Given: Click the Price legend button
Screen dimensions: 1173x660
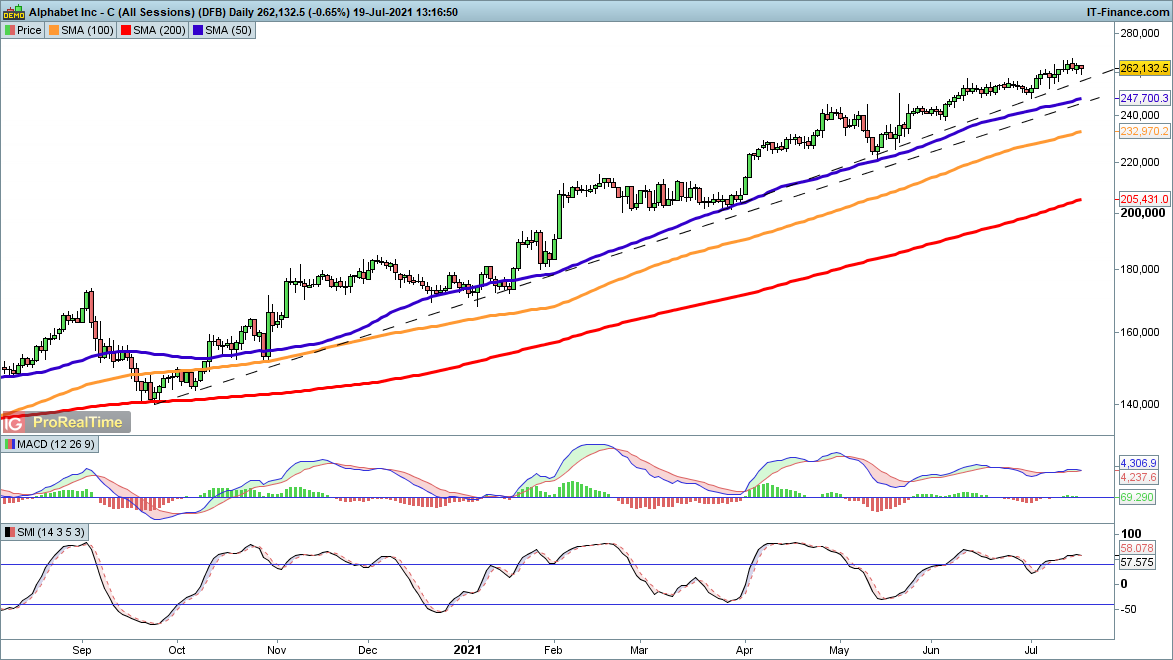Looking at the screenshot, I should click(23, 31).
